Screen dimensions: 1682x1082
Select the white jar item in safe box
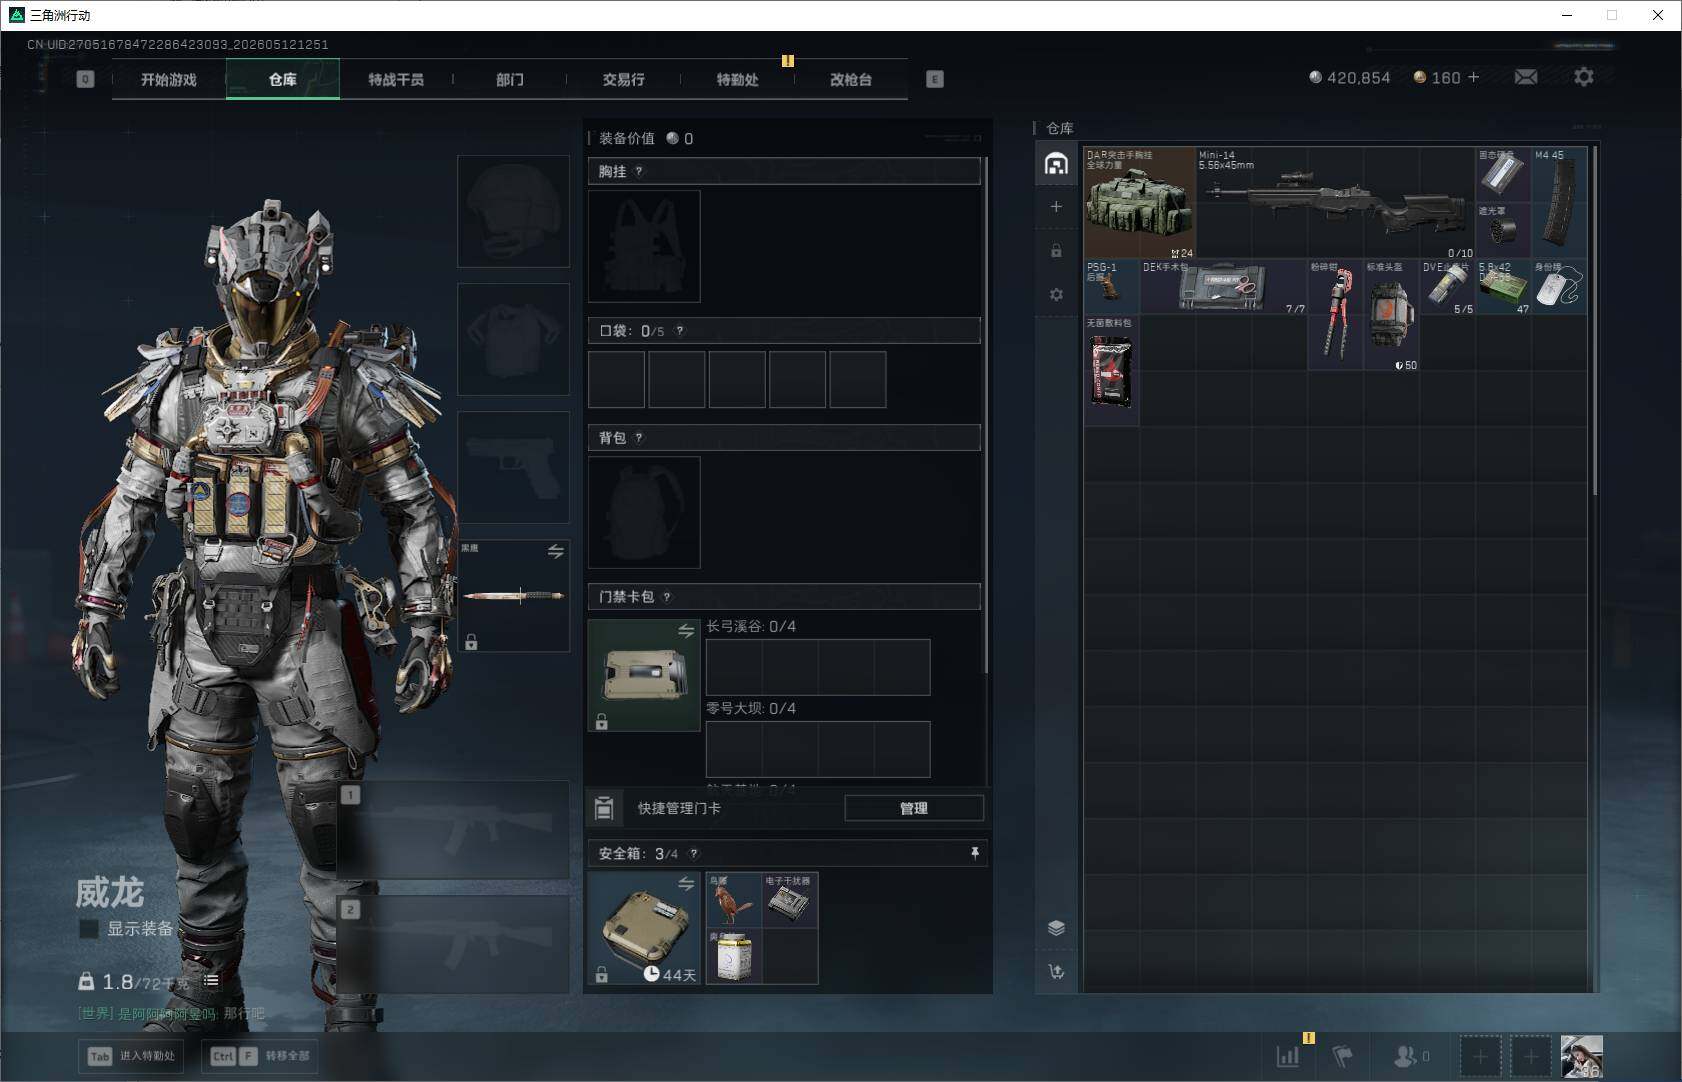coord(734,956)
